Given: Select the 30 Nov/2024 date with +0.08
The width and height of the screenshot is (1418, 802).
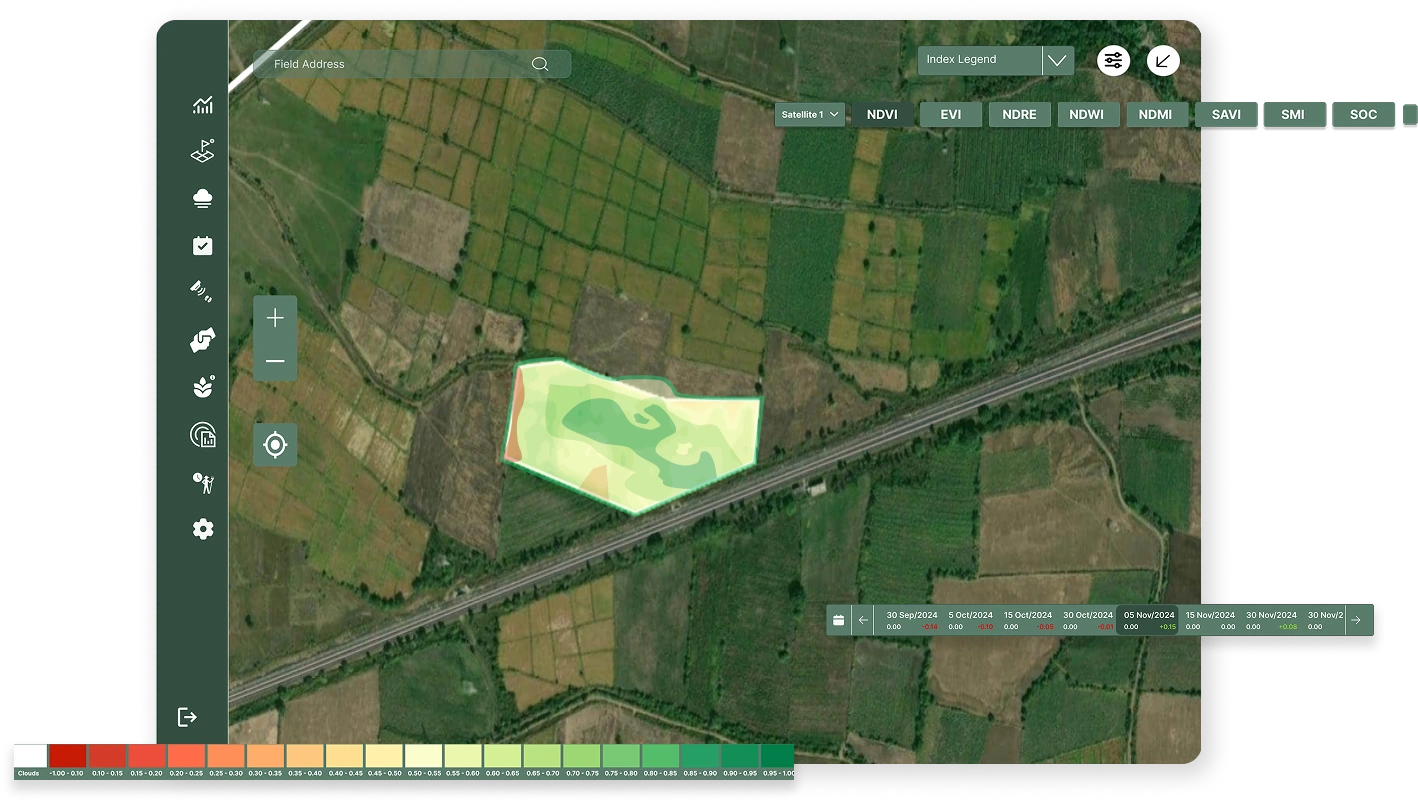Looking at the screenshot, I should (1271, 620).
